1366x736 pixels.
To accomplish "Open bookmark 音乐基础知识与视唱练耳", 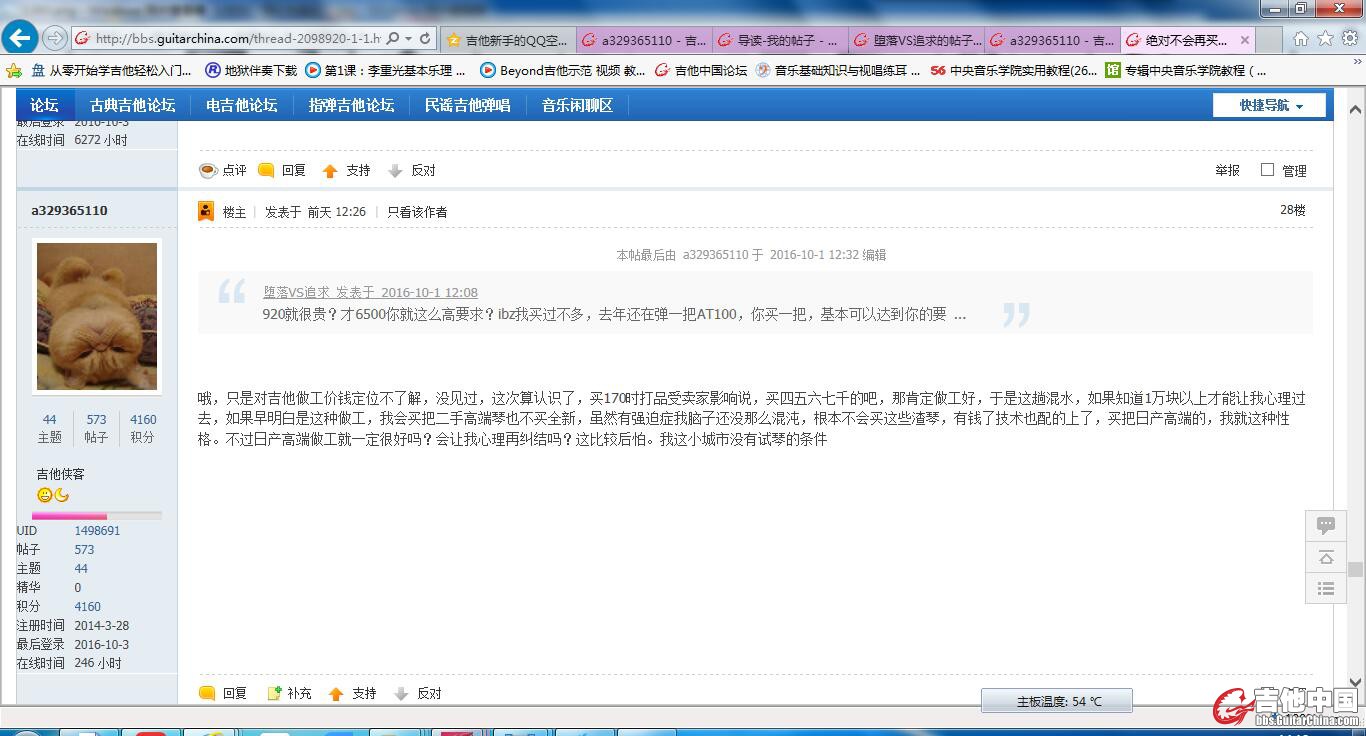I will 838,70.
